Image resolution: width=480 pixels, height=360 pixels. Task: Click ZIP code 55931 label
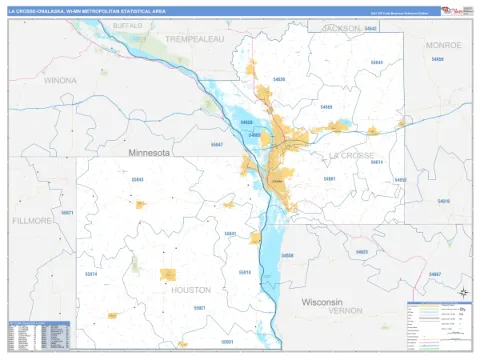click(x=227, y=342)
